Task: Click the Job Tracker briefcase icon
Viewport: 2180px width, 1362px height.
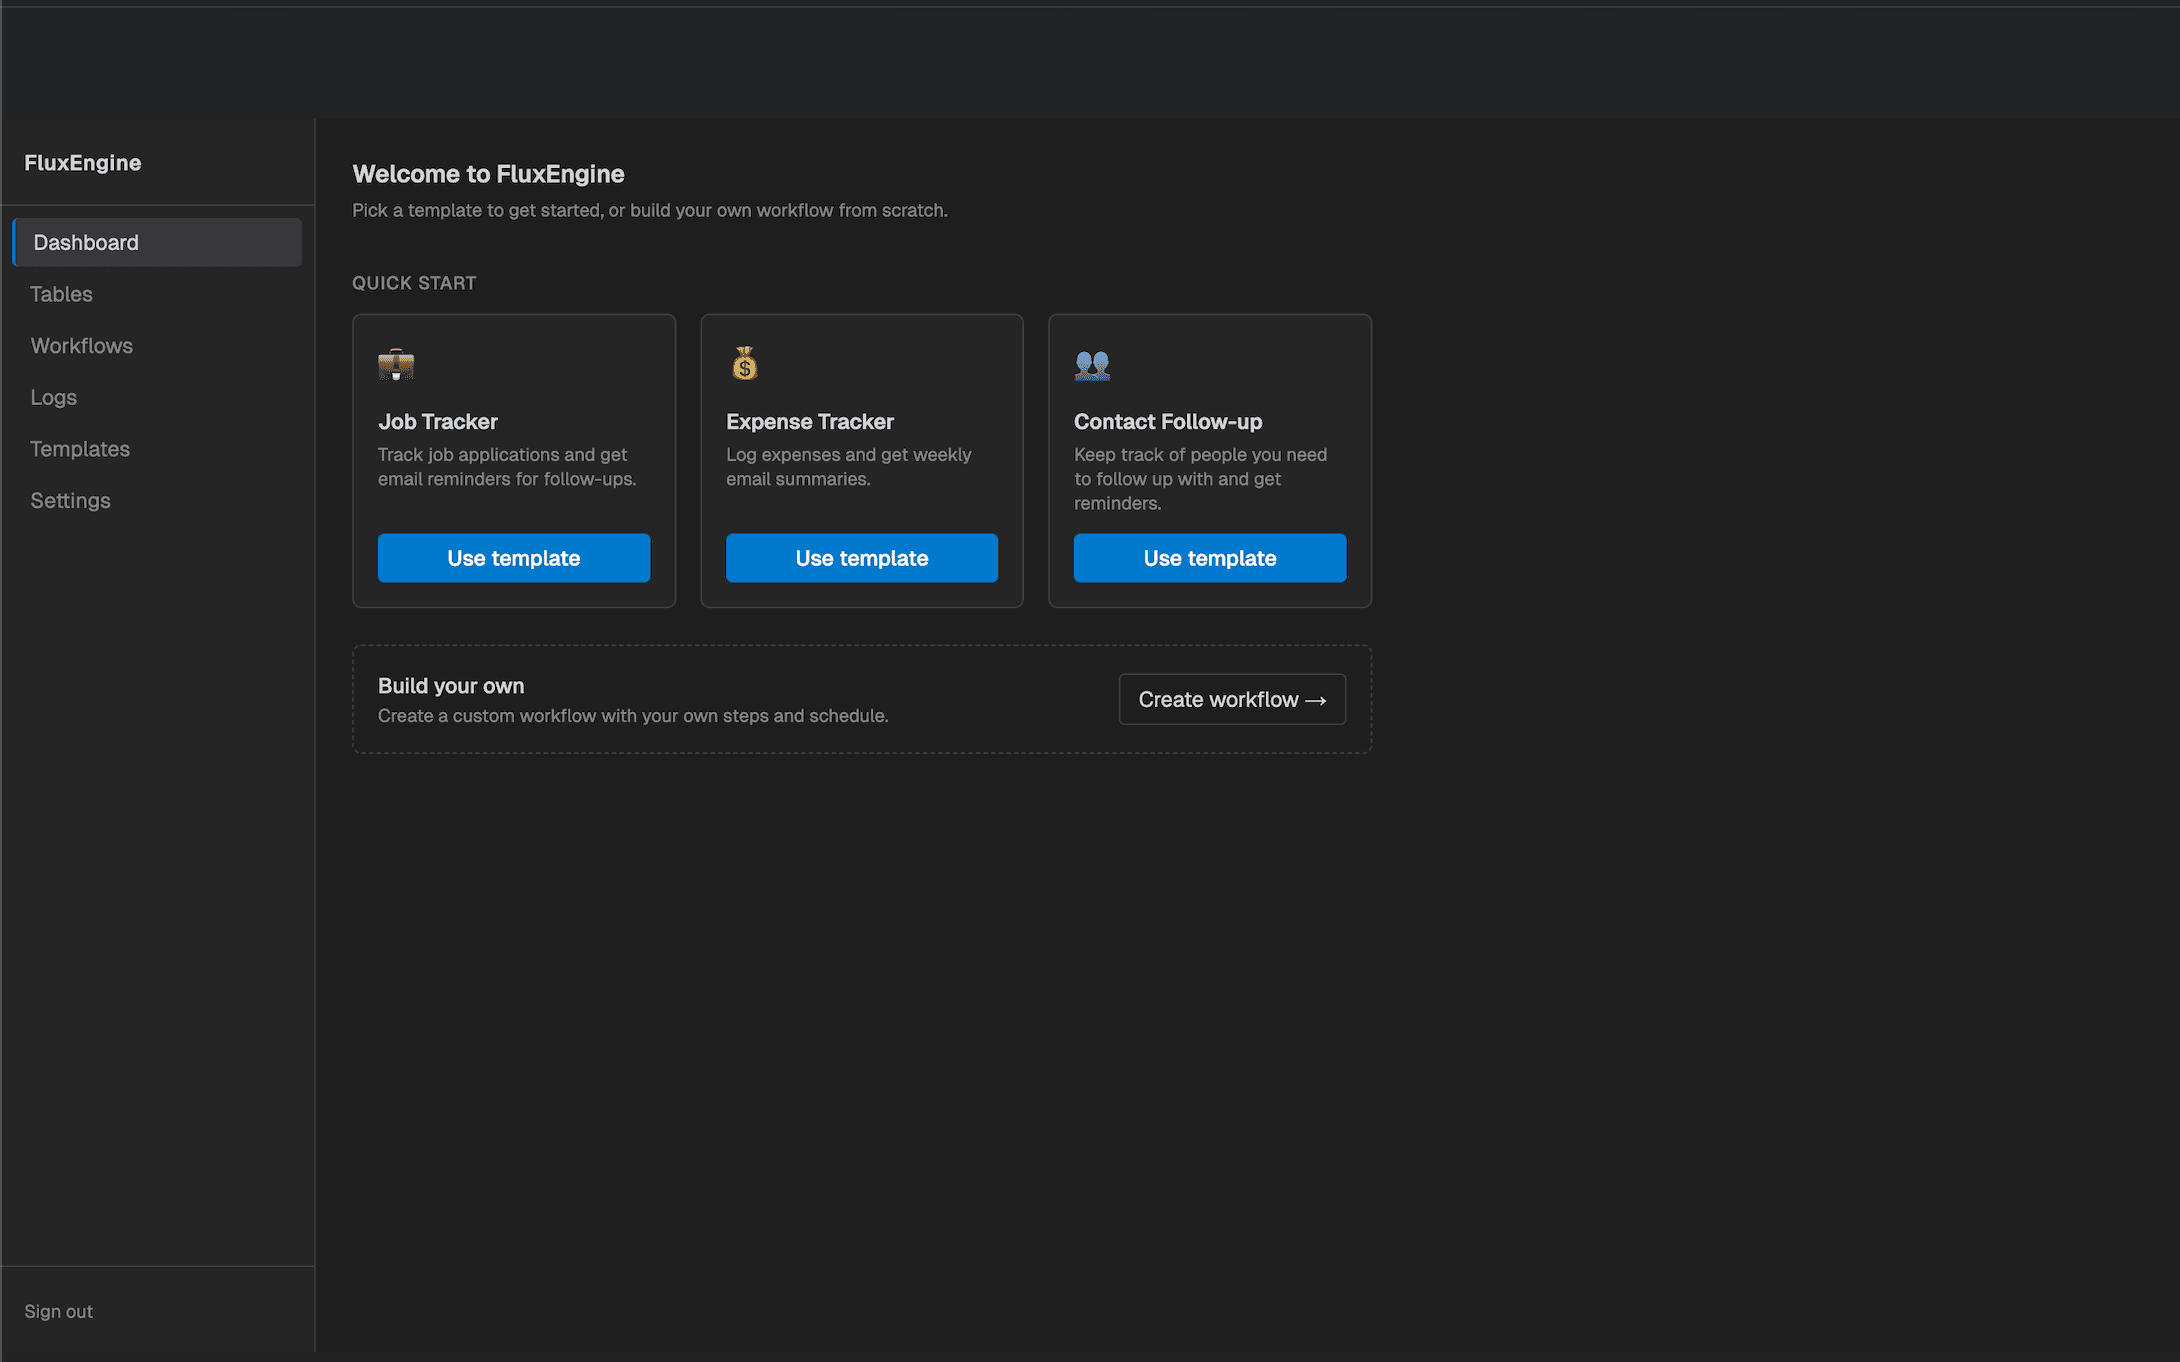Action: pyautogui.click(x=396, y=364)
